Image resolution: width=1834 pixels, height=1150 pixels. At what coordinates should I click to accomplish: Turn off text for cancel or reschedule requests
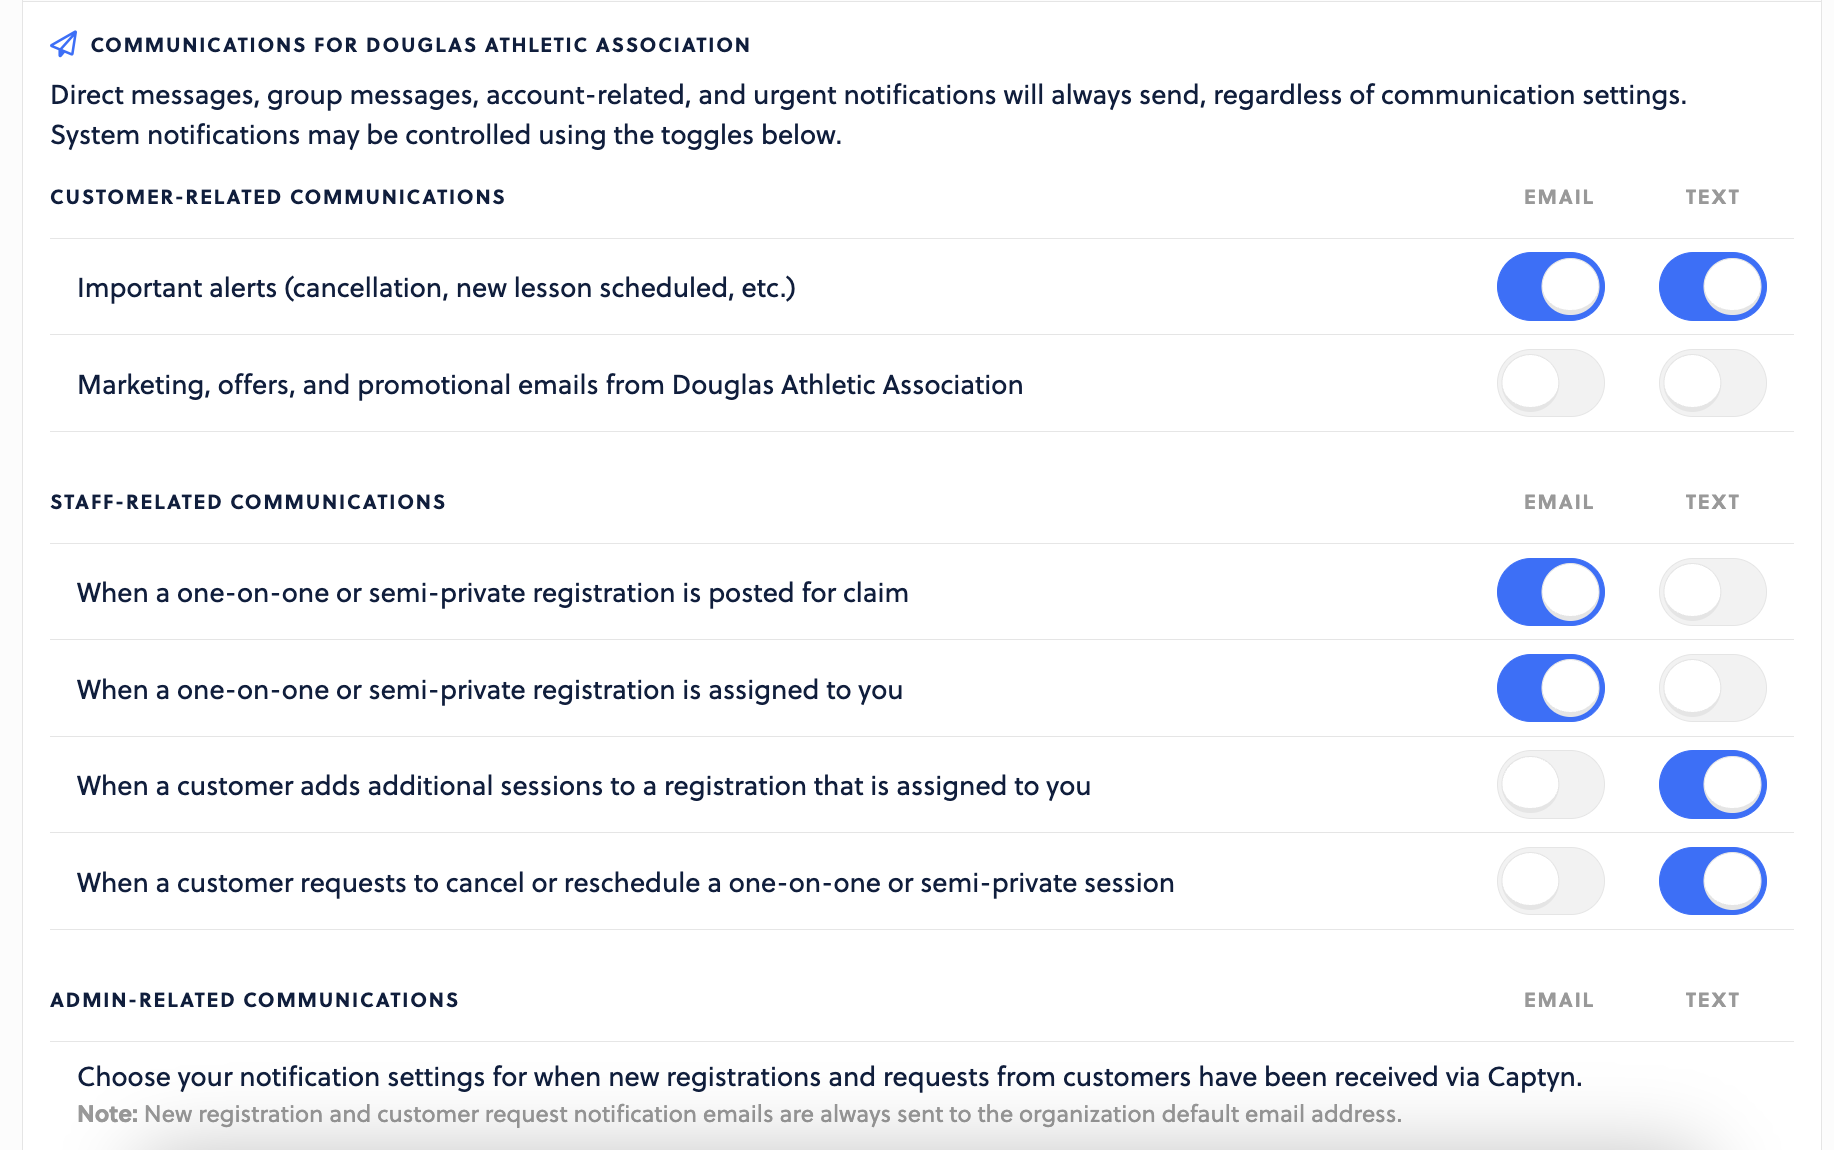pos(1712,881)
